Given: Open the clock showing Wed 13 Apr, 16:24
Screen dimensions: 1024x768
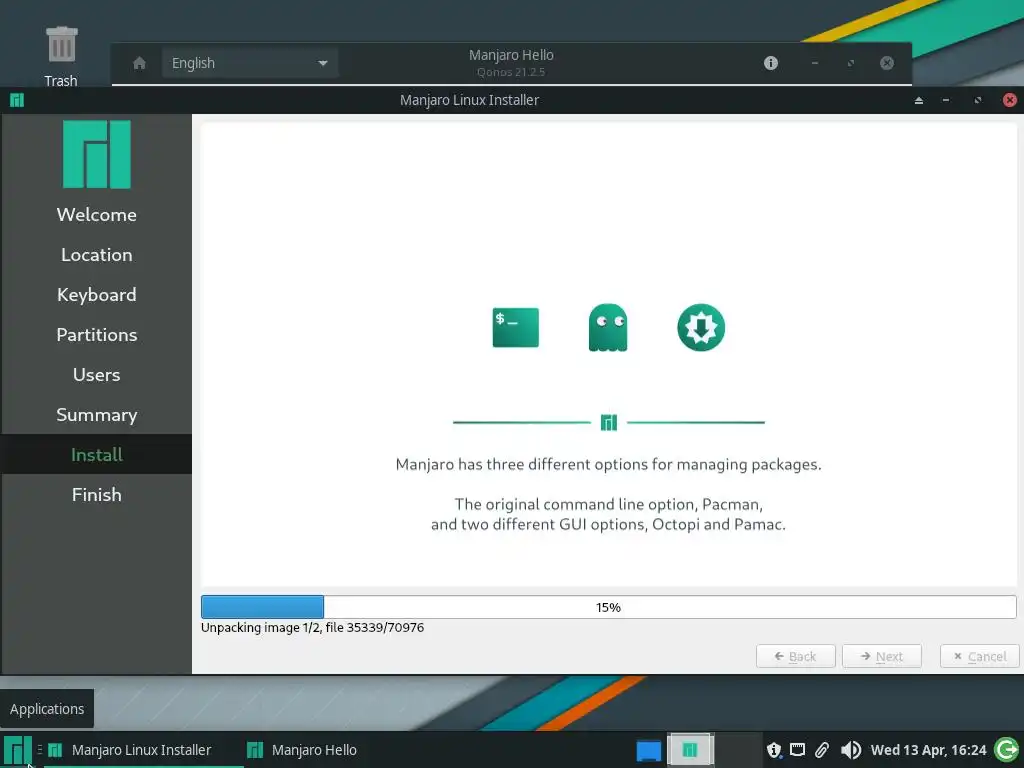Looking at the screenshot, I should click(928, 750).
